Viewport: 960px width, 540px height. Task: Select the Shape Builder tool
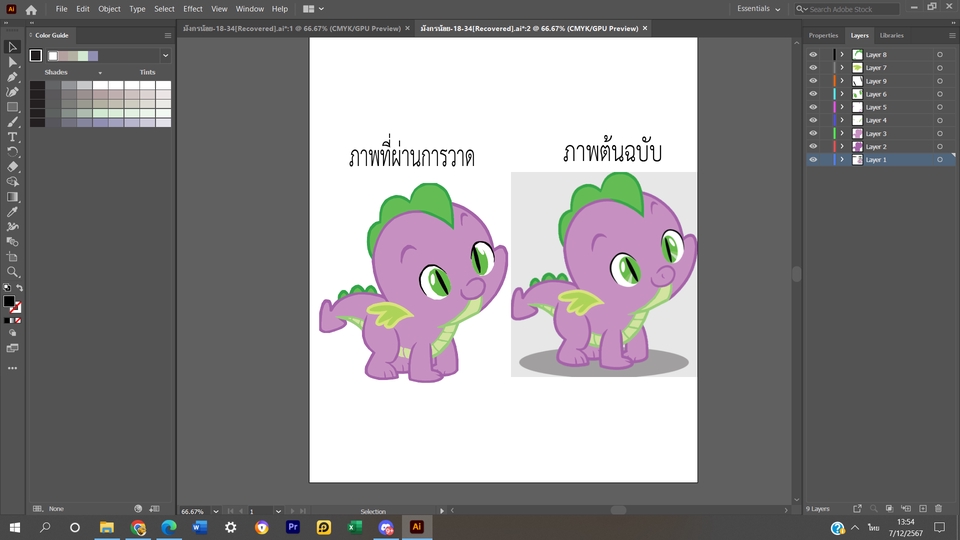pos(12,182)
